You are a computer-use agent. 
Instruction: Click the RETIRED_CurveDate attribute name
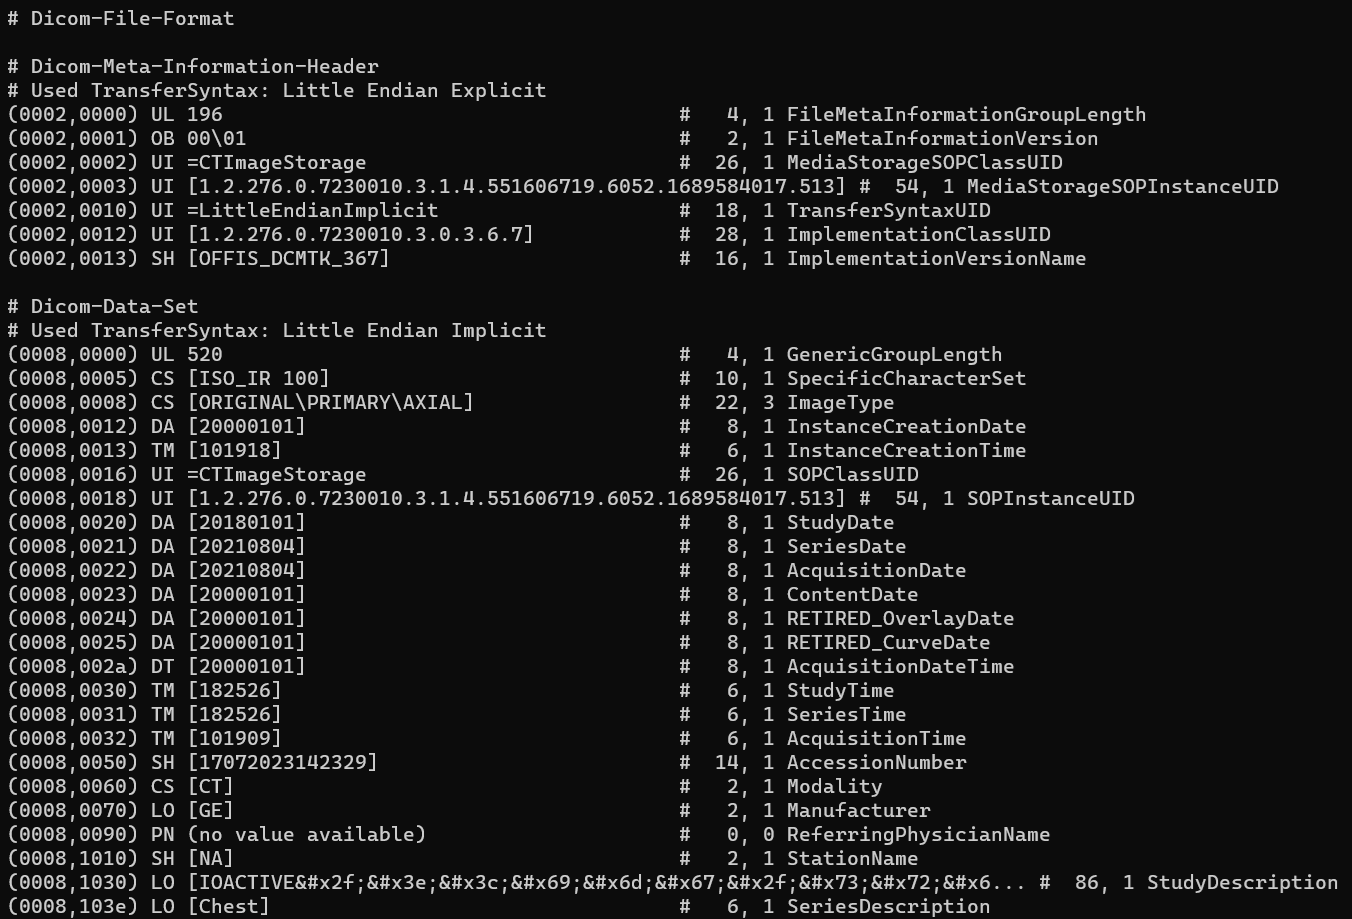point(888,642)
